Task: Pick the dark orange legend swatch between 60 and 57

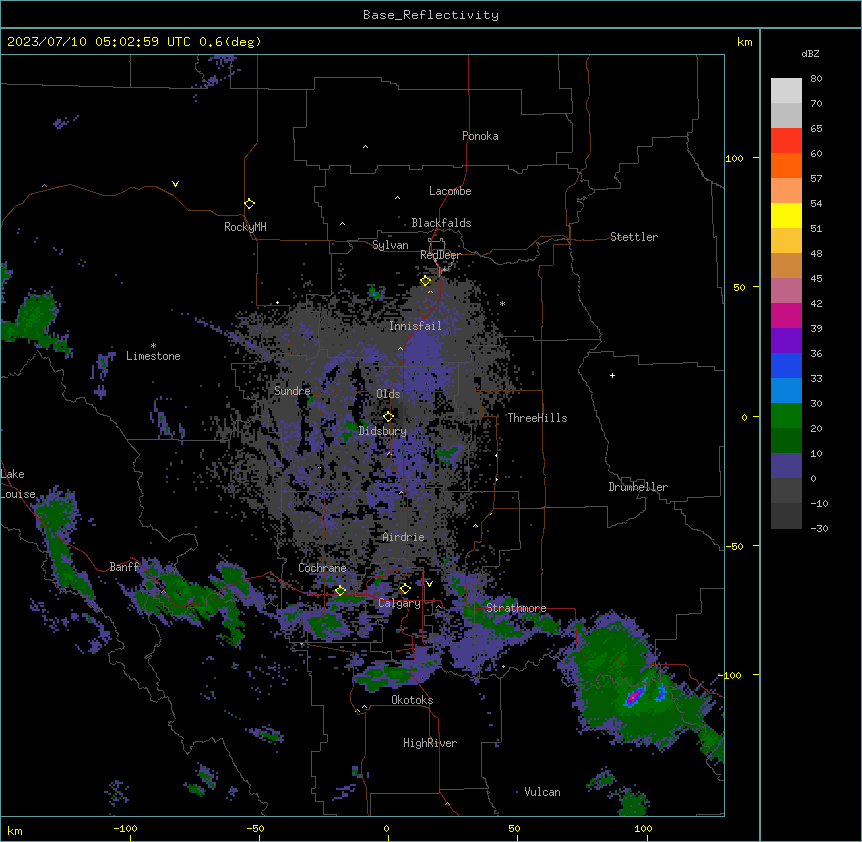Action: tap(786, 165)
